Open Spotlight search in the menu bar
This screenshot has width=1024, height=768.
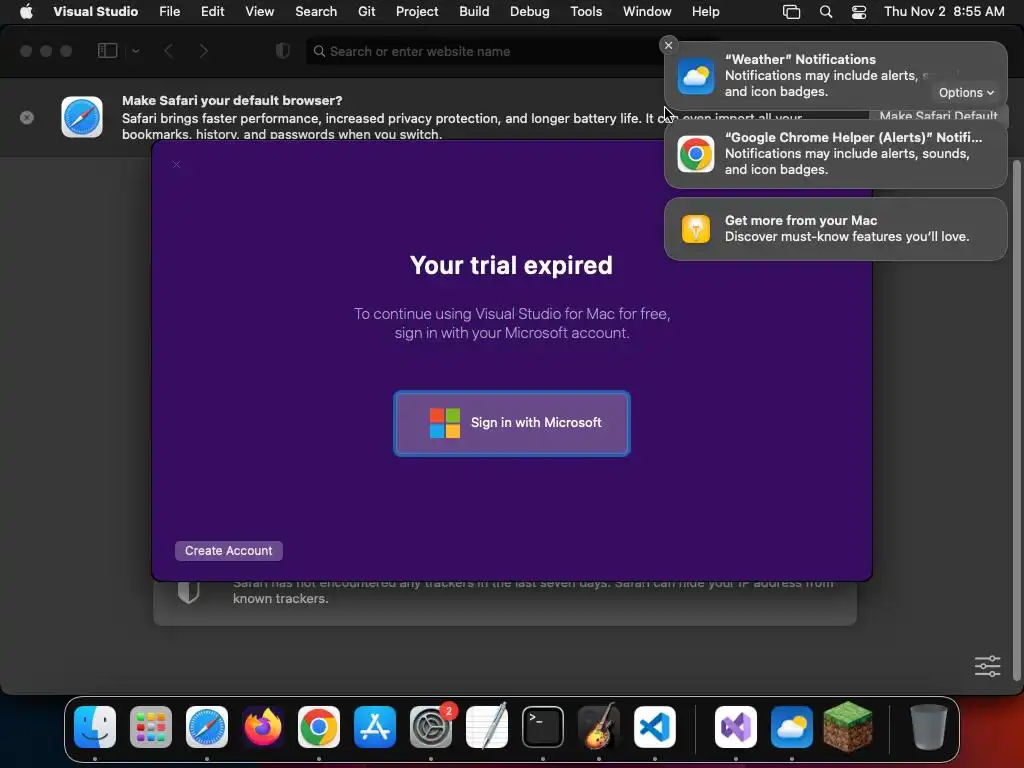coord(825,12)
